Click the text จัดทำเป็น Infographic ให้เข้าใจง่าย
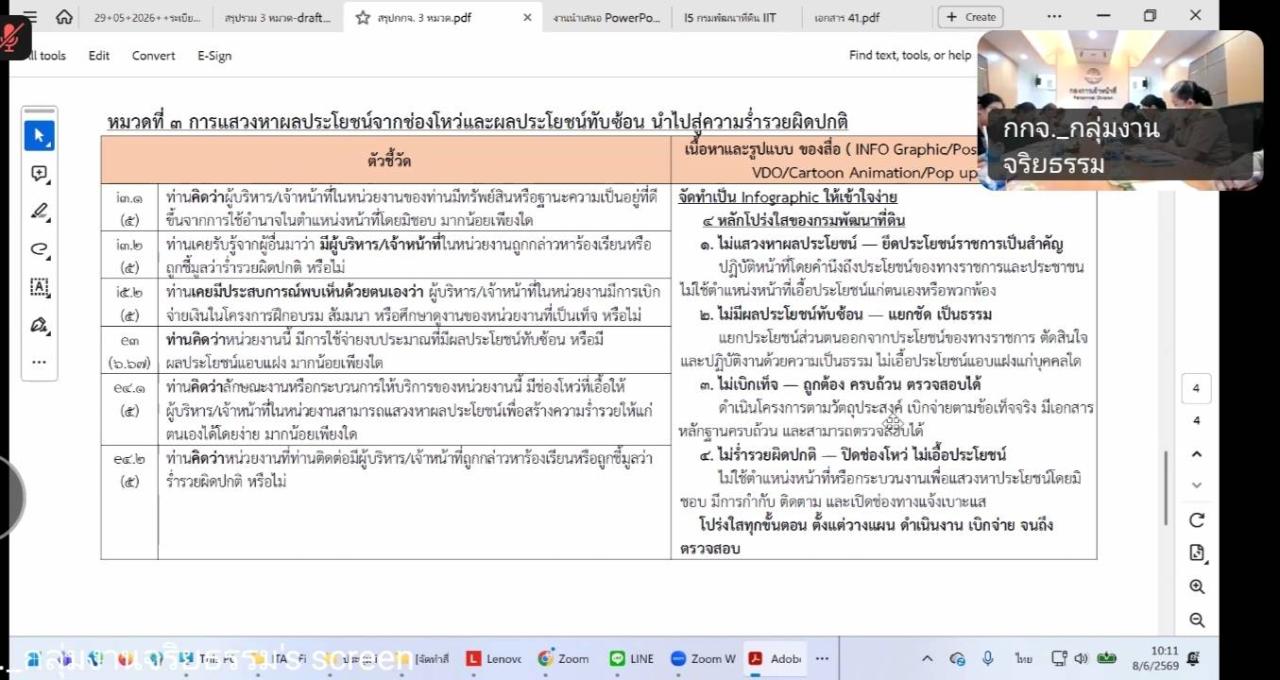 [788, 196]
